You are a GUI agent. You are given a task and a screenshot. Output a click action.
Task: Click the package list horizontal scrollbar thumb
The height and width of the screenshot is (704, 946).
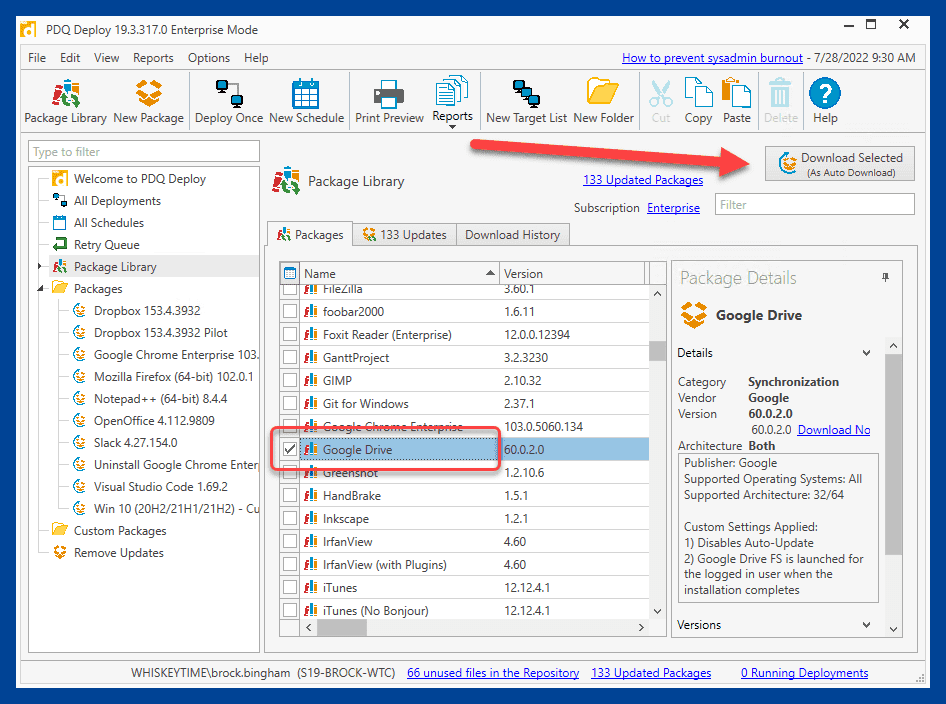tap(341, 627)
